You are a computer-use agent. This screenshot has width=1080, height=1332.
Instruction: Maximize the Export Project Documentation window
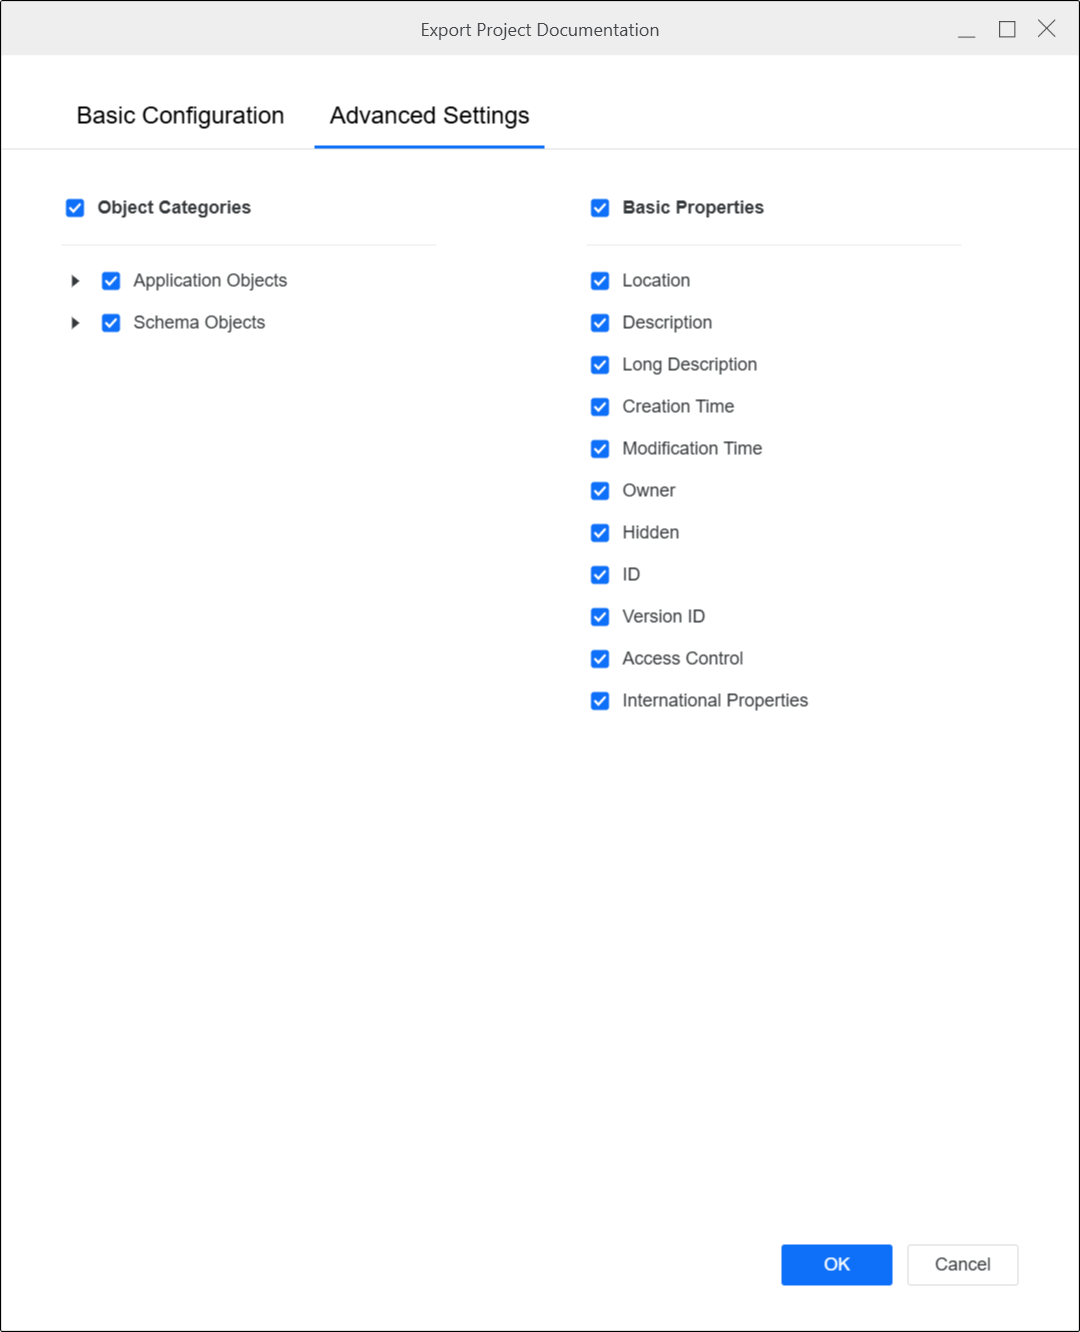point(1007,29)
